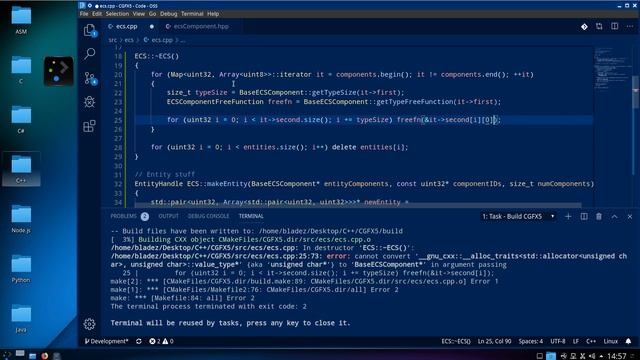
Task: Open the Python desktop folder
Action: tap(21, 269)
